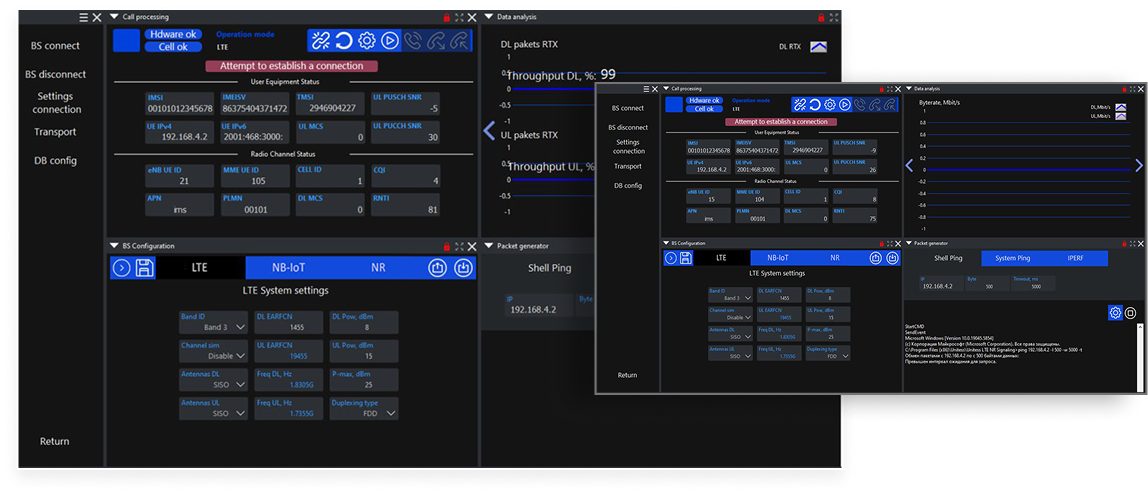Open Call processing gear settings in the larger window
The height and width of the screenshot is (494, 1148).
[x=367, y=41]
